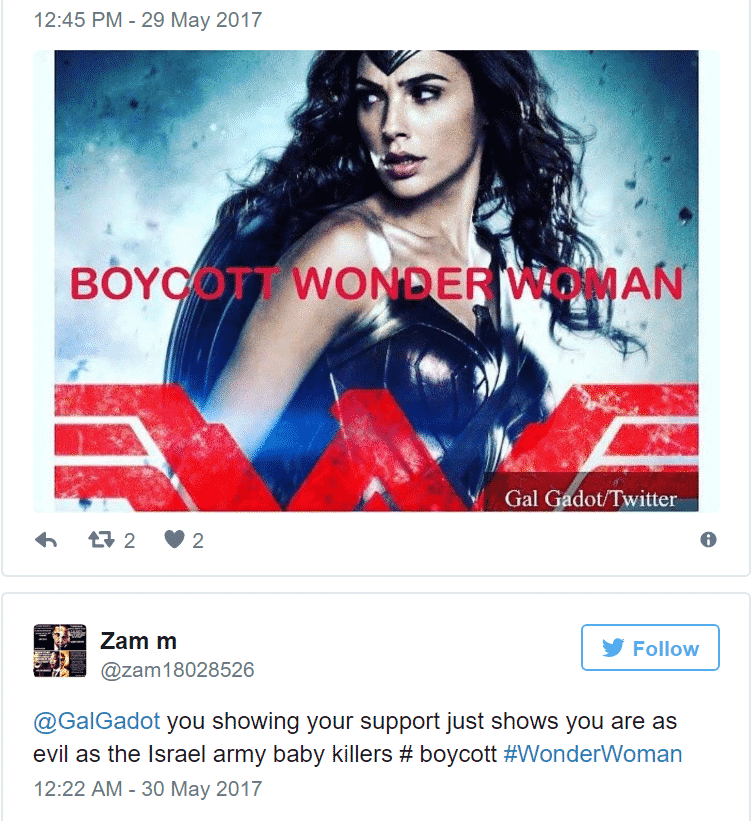
Task: Follow Zam m account
Action: pos(650,647)
